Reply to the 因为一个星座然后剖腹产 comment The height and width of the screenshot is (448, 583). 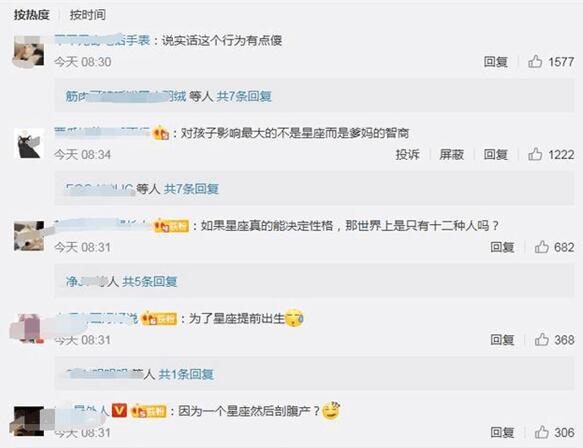point(502,432)
